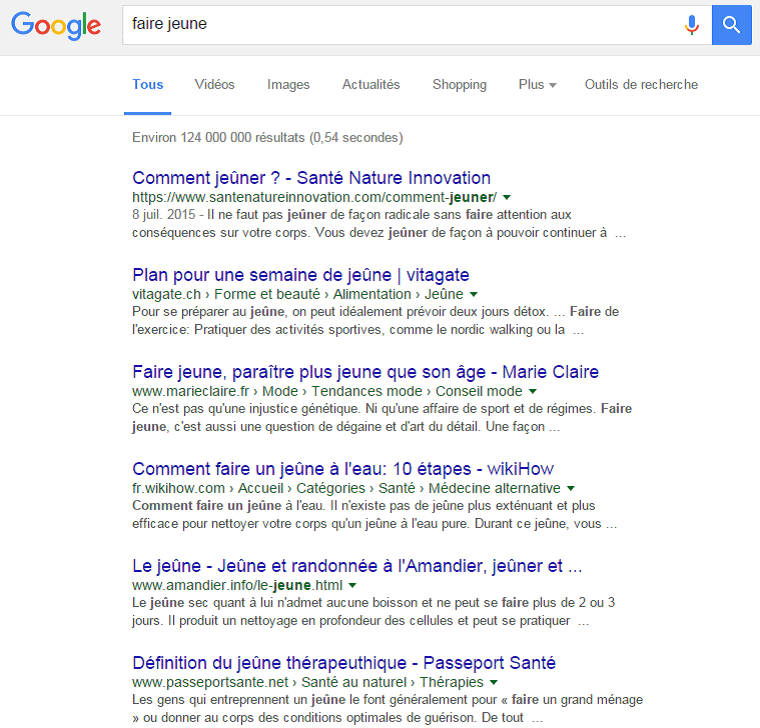Click the blue magnifying glass search button

pos(731,25)
